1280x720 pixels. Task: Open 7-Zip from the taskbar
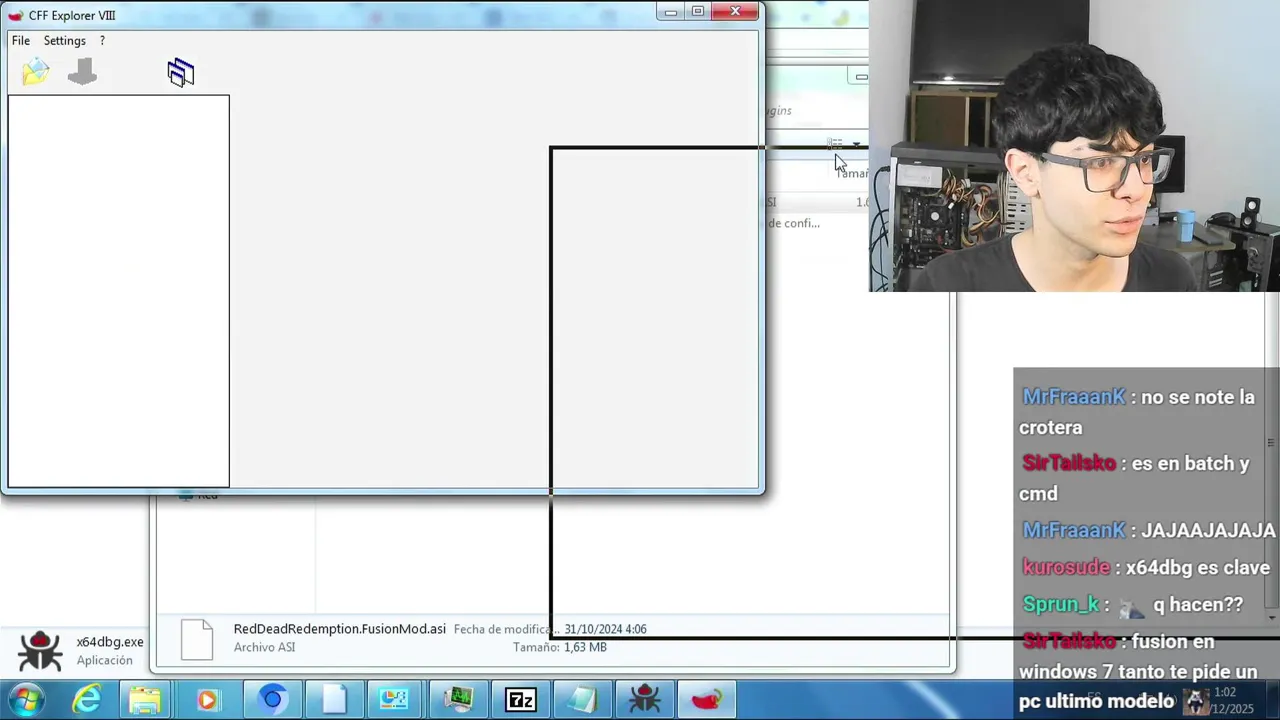pyautogui.click(x=521, y=700)
